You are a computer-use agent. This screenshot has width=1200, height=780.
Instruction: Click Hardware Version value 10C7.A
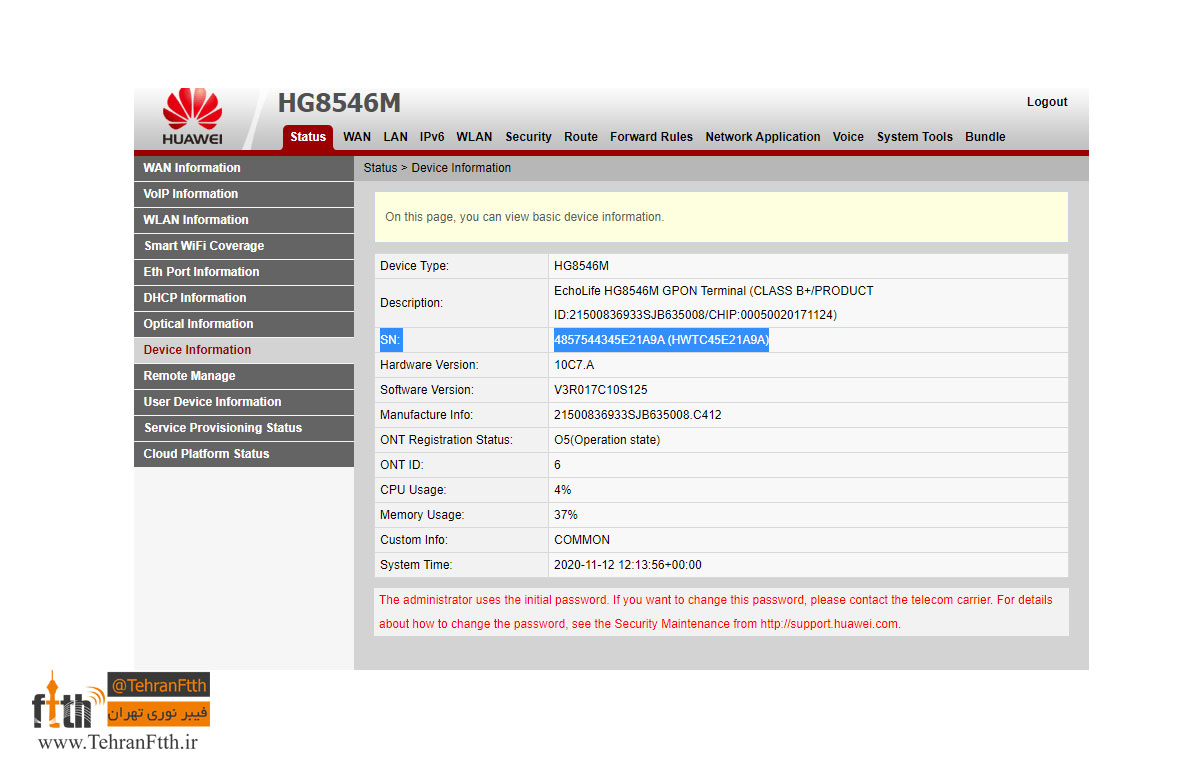click(x=574, y=365)
